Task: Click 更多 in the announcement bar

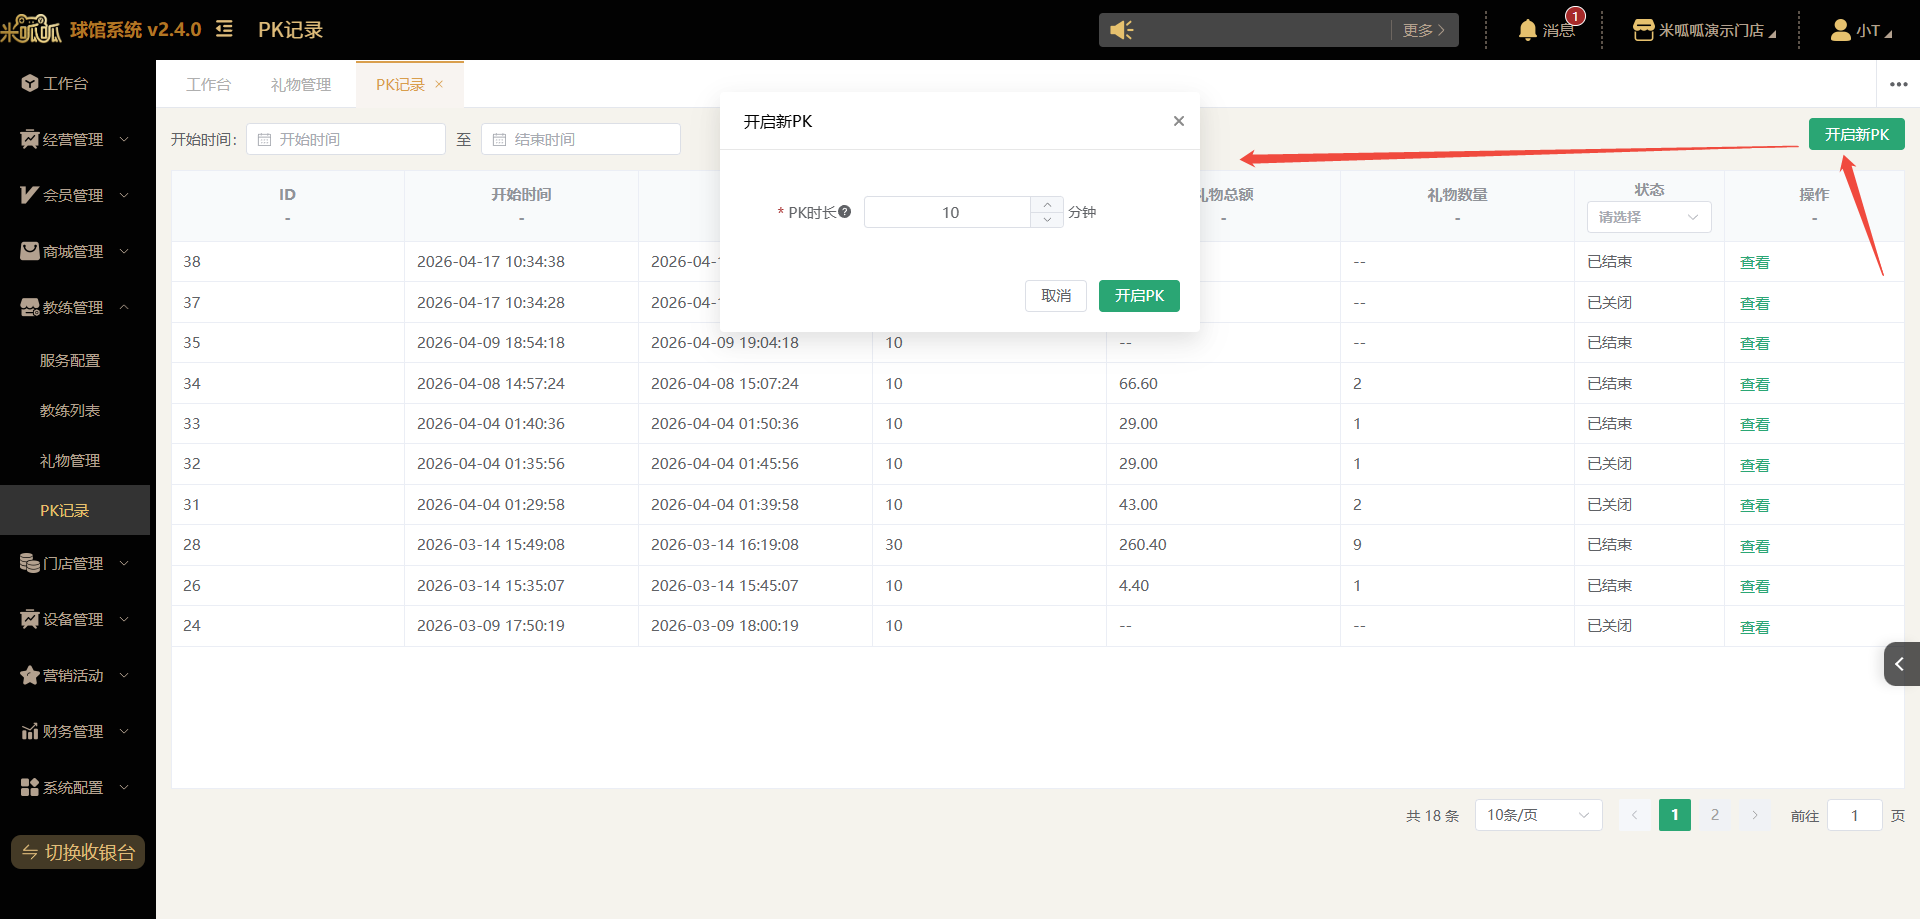Action: (x=1424, y=30)
